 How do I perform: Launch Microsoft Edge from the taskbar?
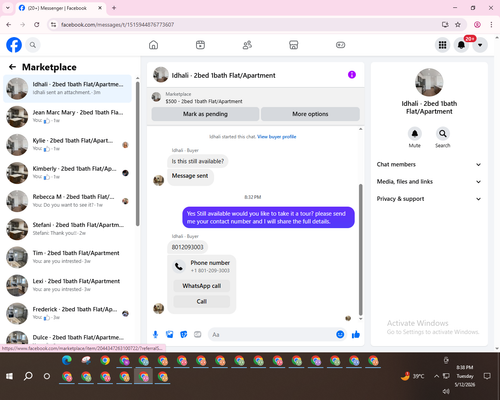tap(67, 360)
